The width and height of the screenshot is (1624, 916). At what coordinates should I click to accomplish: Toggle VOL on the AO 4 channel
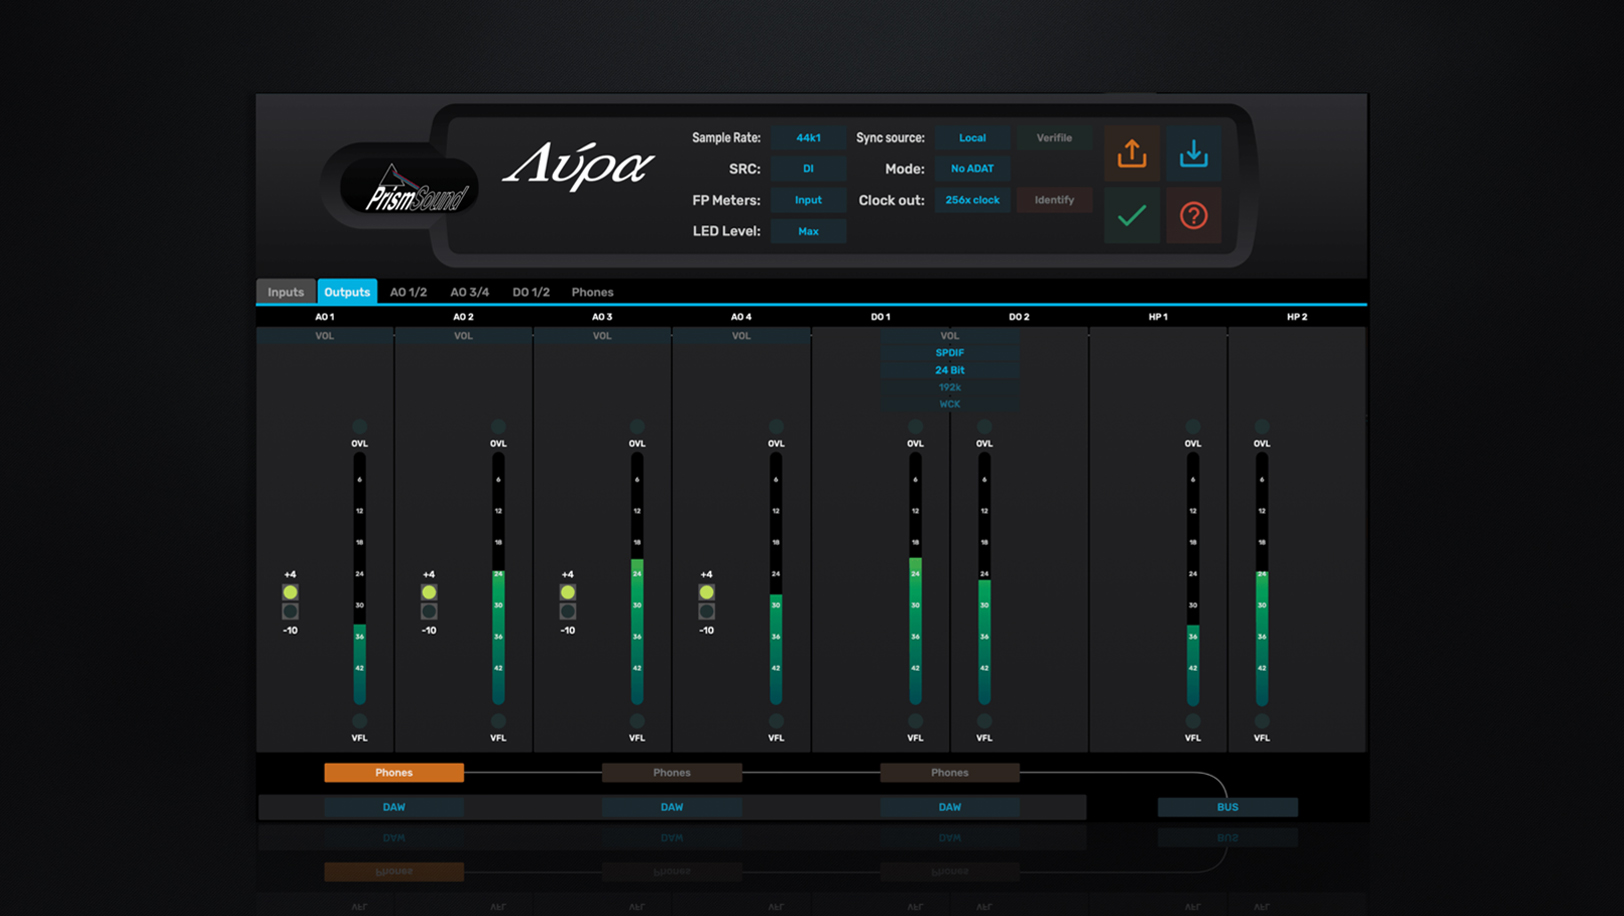click(741, 336)
